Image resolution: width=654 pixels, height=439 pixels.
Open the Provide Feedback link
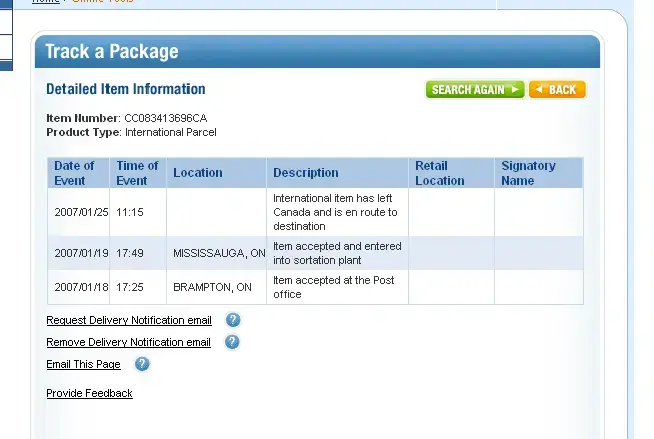[89, 393]
